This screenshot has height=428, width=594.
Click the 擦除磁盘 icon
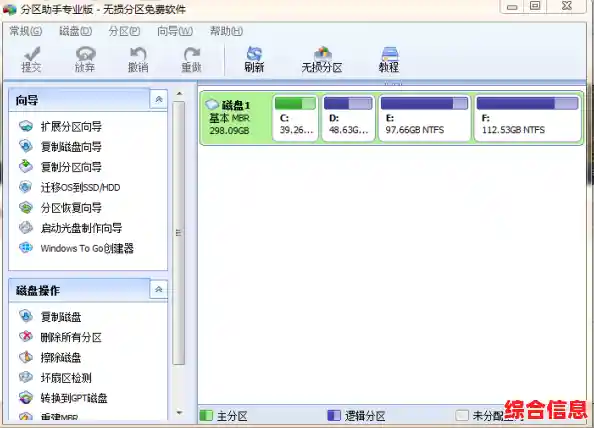tap(26, 357)
